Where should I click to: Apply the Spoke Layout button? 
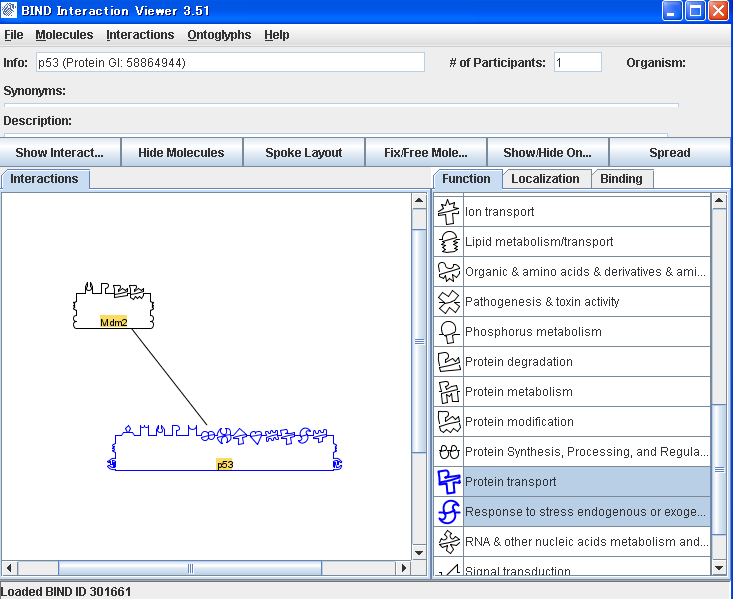coord(304,152)
